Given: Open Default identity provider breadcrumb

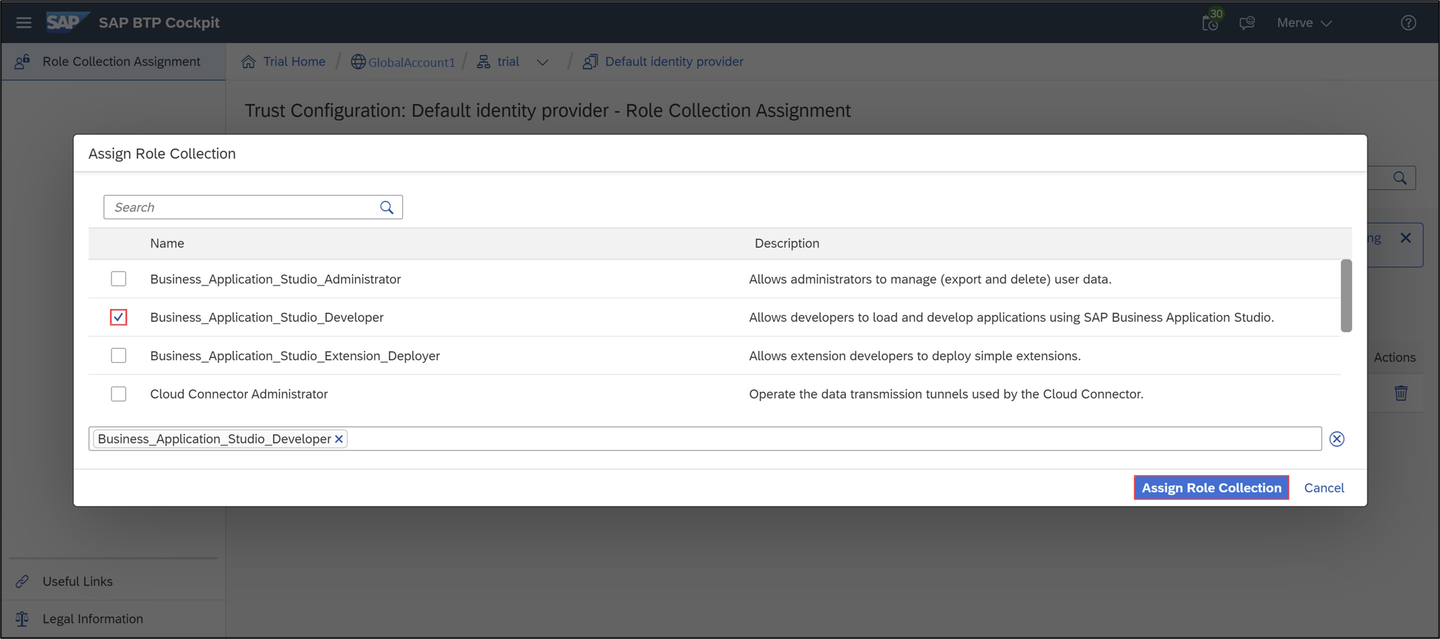Looking at the screenshot, I should pyautogui.click(x=674, y=61).
